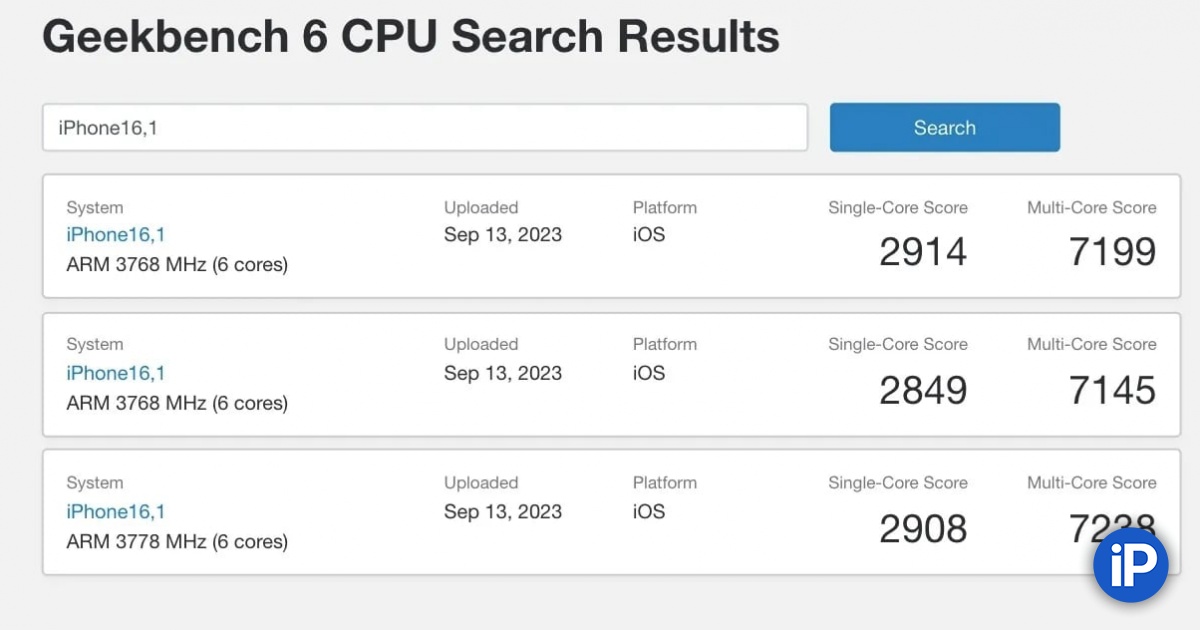Screen dimensions: 1200x630
Task: Click the System column header in first row
Action: pyautogui.click(x=95, y=207)
